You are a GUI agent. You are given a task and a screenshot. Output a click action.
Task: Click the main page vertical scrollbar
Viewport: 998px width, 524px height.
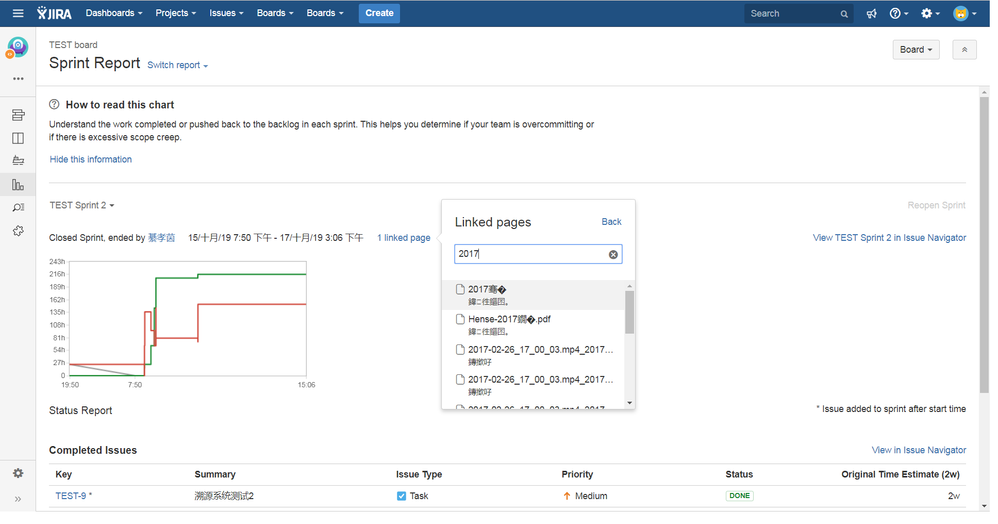[984, 244]
